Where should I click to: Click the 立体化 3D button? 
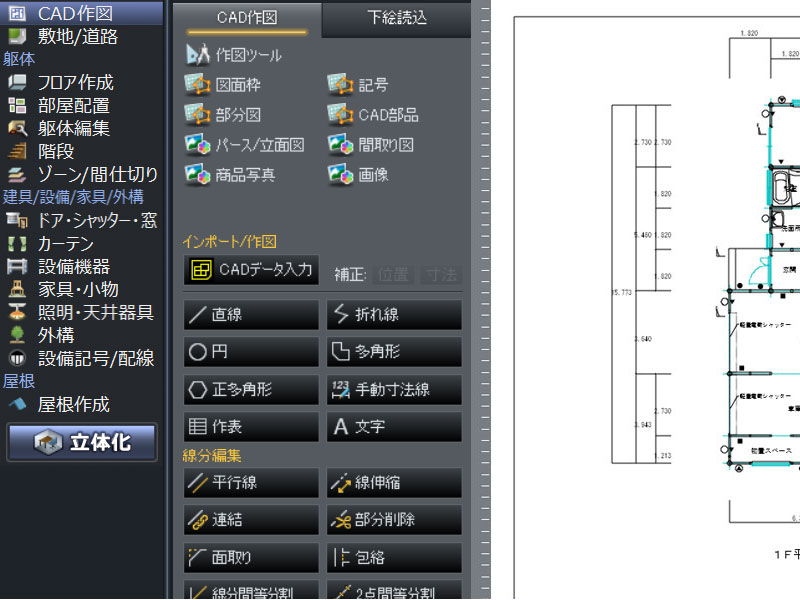(82, 442)
